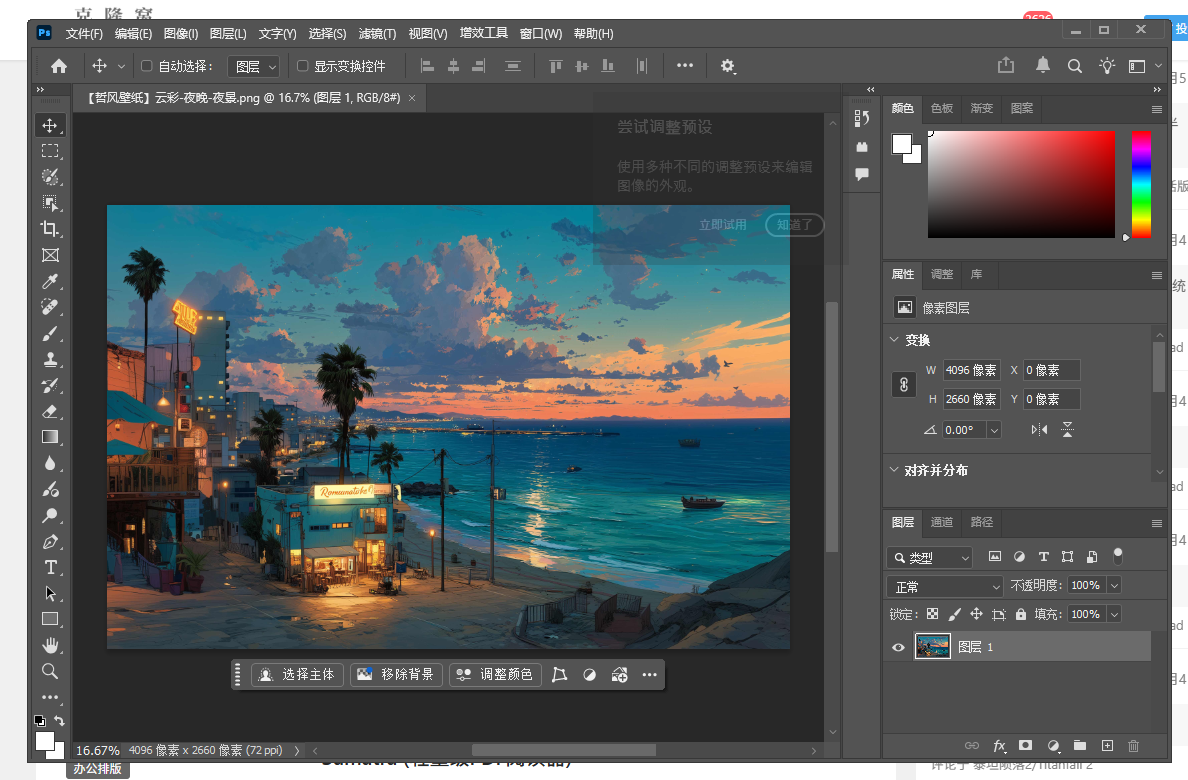Hide 图层 1 using the eye icon

898,647
